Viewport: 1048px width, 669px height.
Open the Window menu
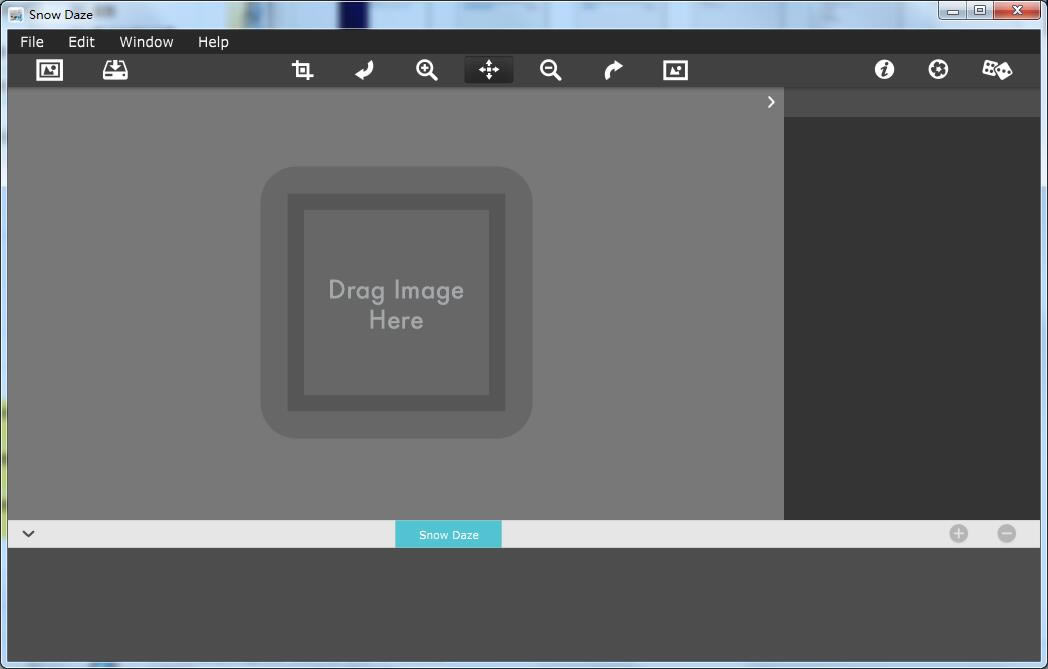click(146, 42)
